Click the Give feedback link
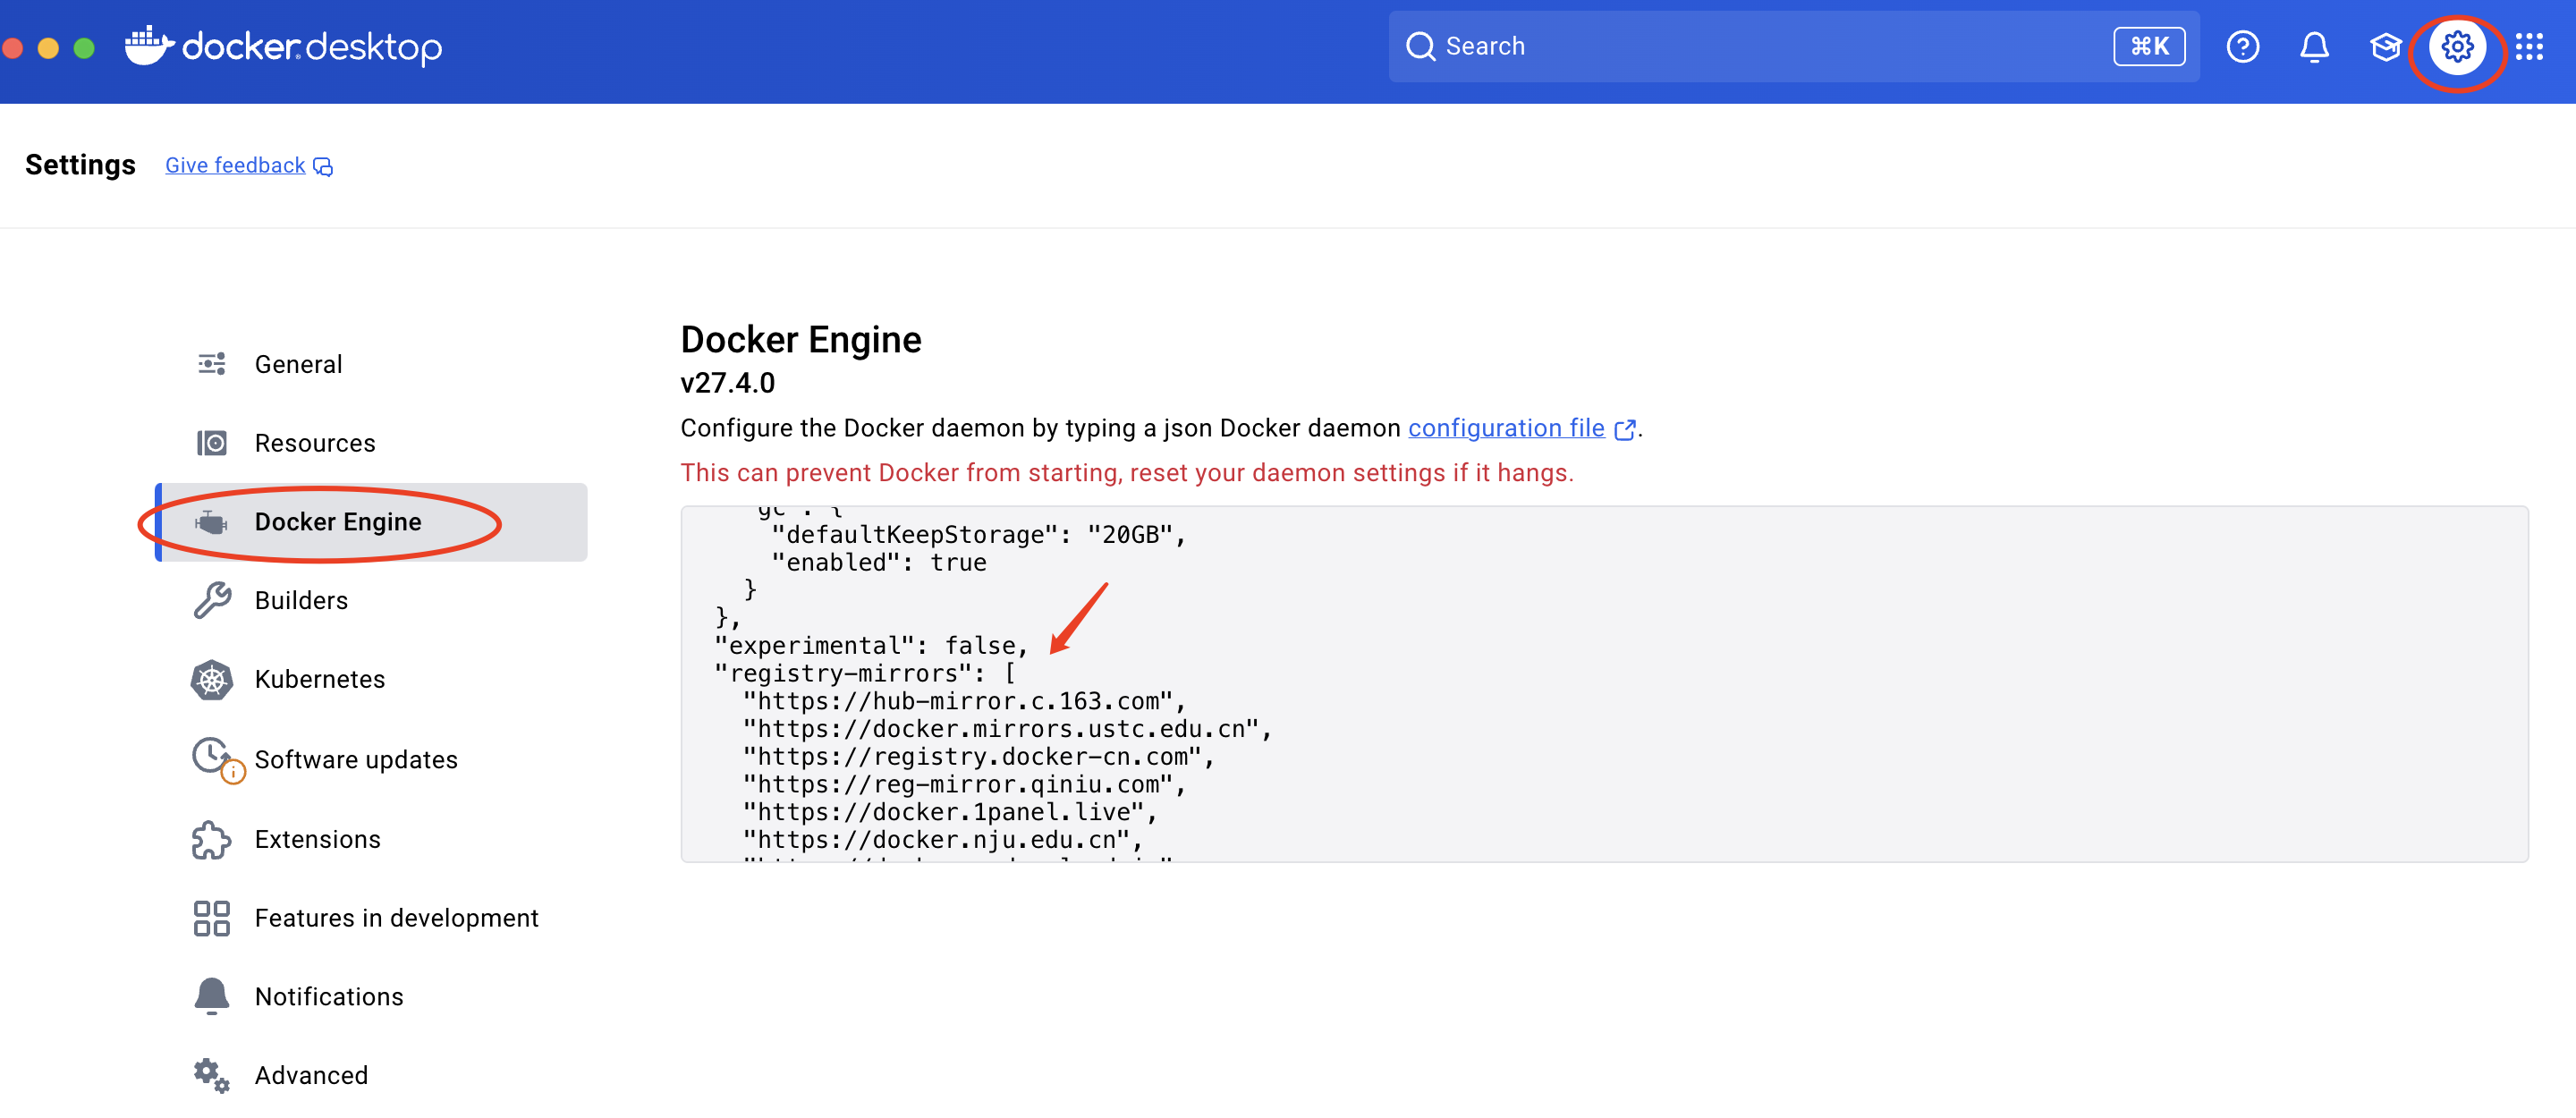Screen dimensions: 2576x1118 [x=235, y=165]
